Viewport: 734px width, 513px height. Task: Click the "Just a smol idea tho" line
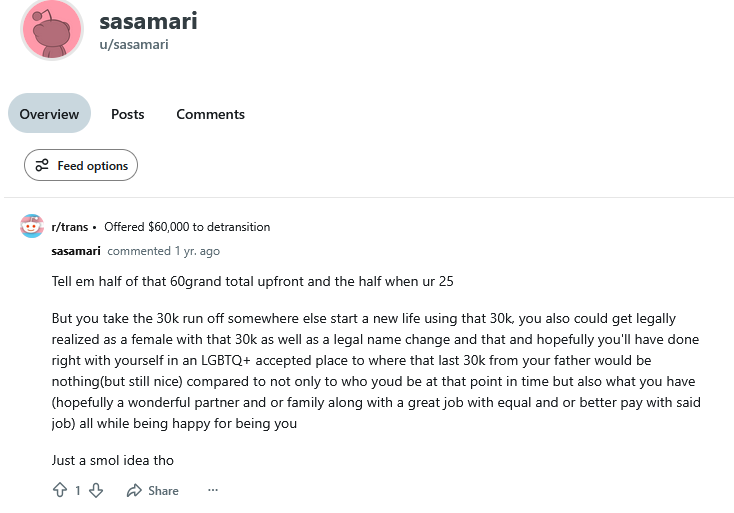(x=112, y=460)
